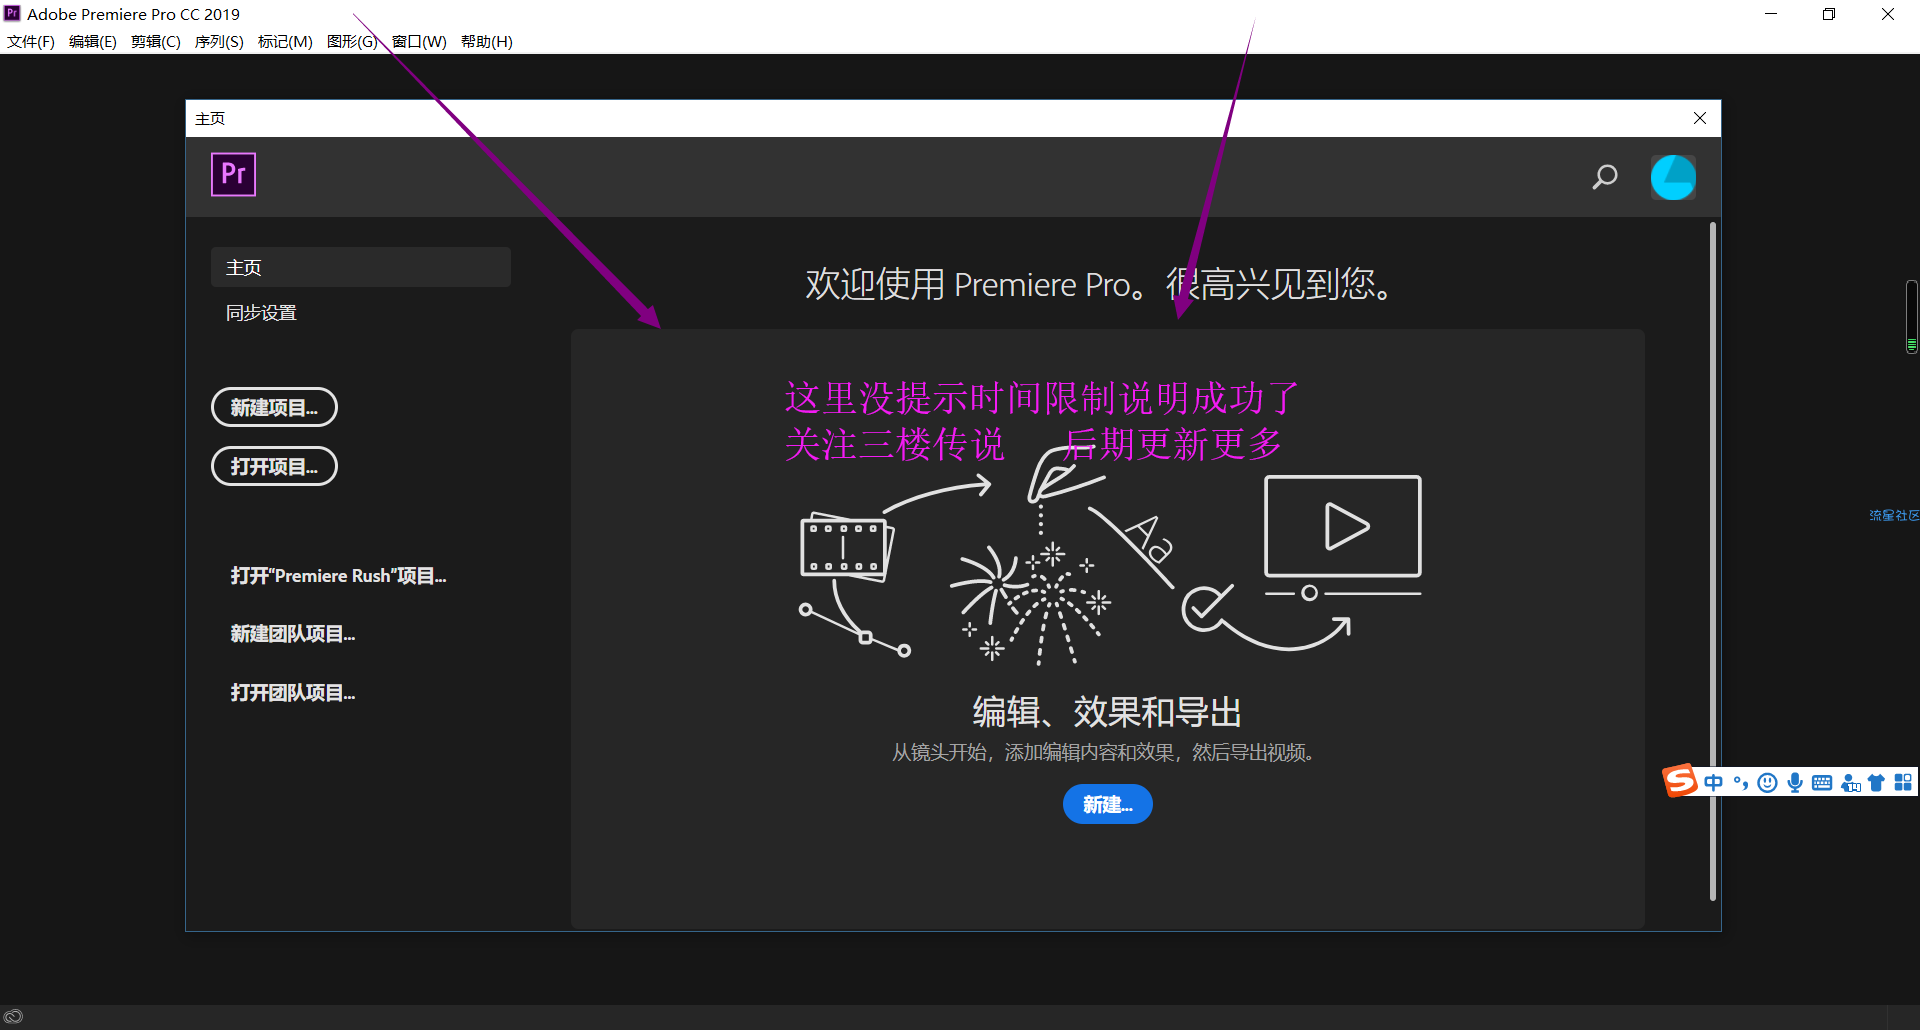The width and height of the screenshot is (1920, 1030).
Task: Click the 新建团队项目... link
Action: click(293, 634)
